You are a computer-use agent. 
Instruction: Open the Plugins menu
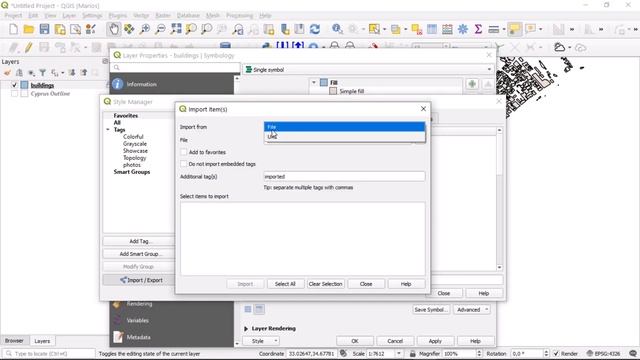(x=118, y=16)
